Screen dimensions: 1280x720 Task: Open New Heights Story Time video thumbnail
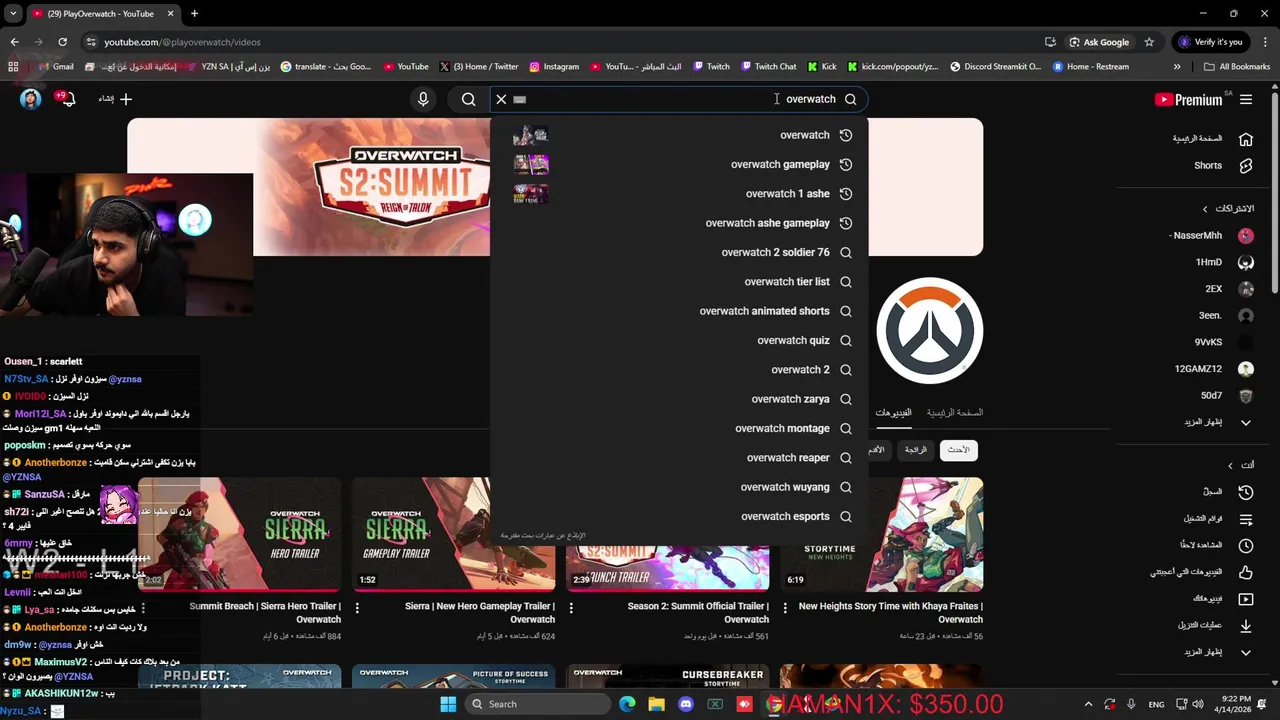point(881,534)
